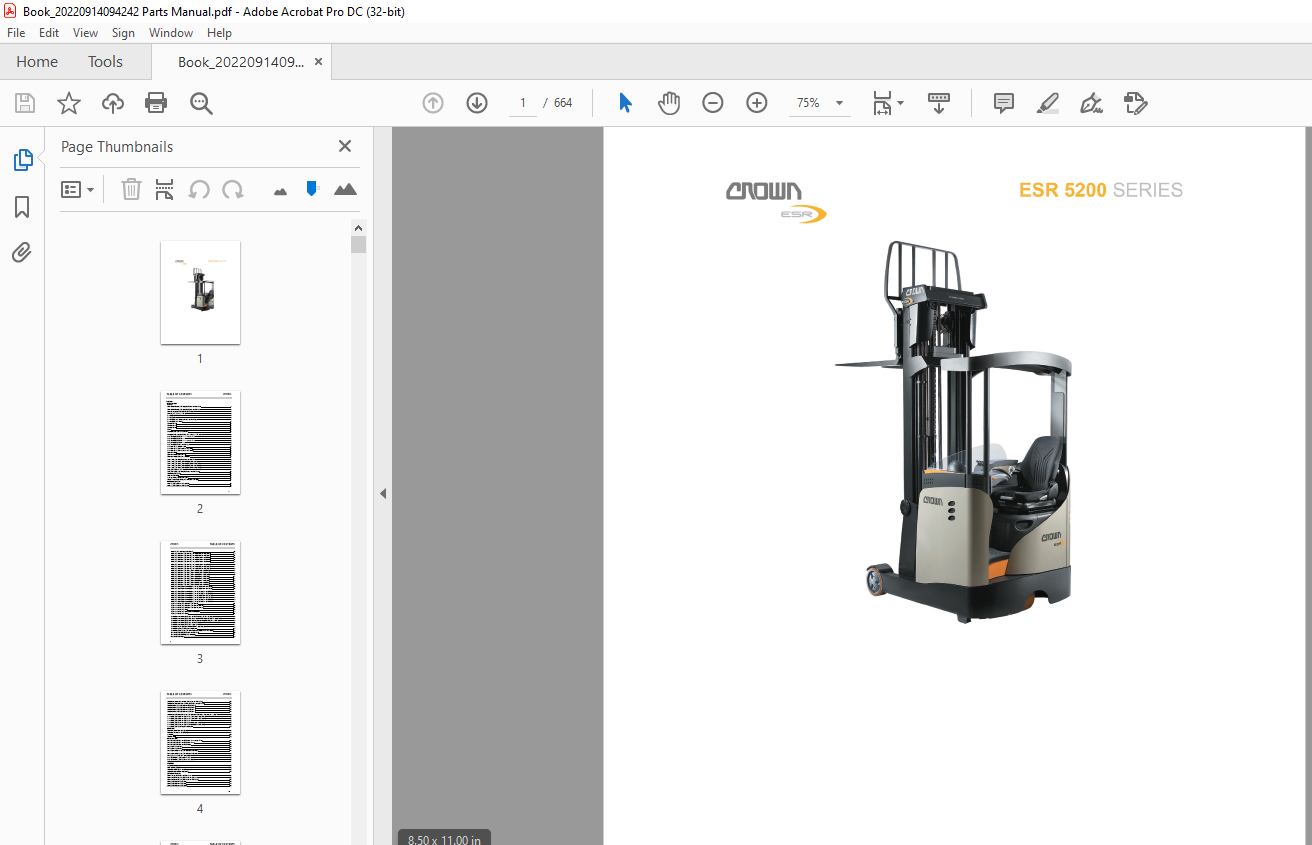1312x845 pixels.
Task: Zoom in with the plus icon
Action: click(x=757, y=103)
